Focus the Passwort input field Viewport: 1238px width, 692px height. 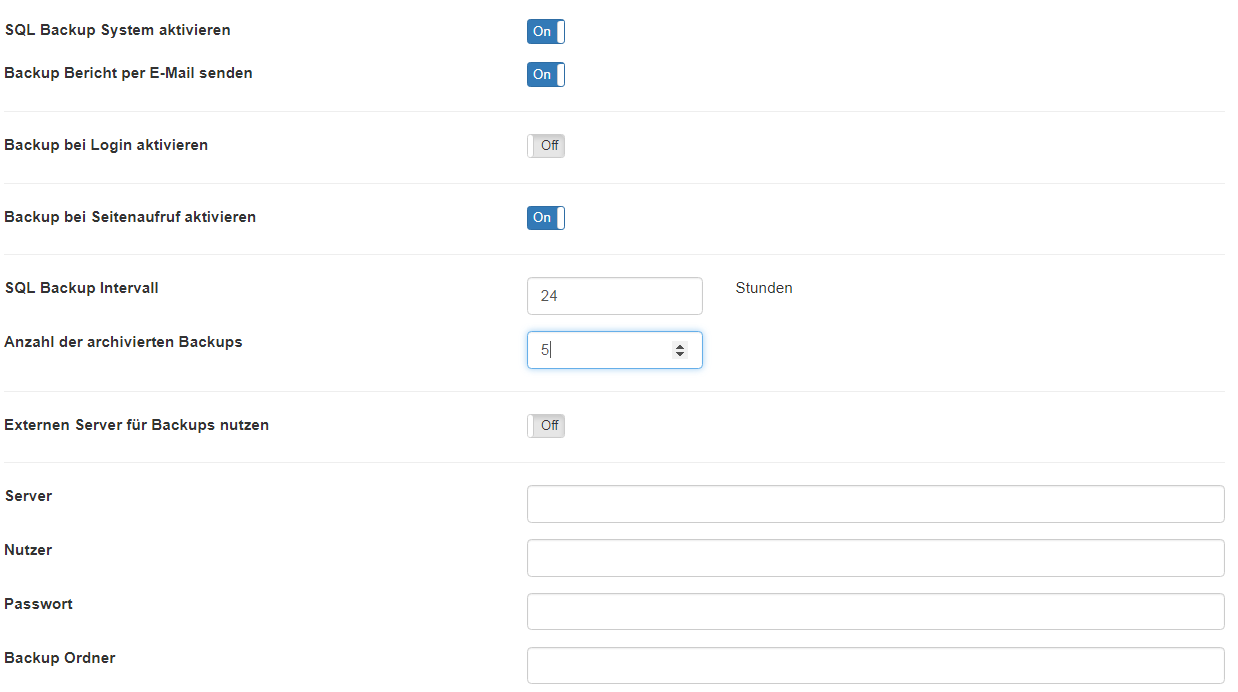click(876, 612)
